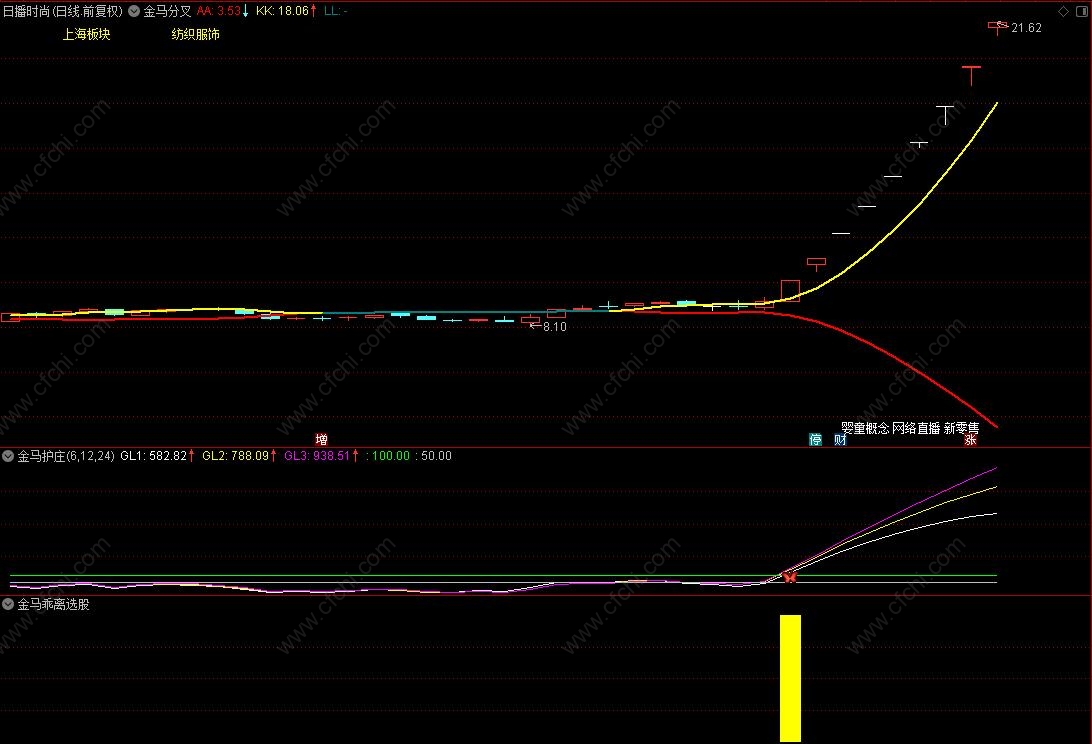Click the diamond icon at top right
The height and width of the screenshot is (744, 1092).
click(1063, 11)
